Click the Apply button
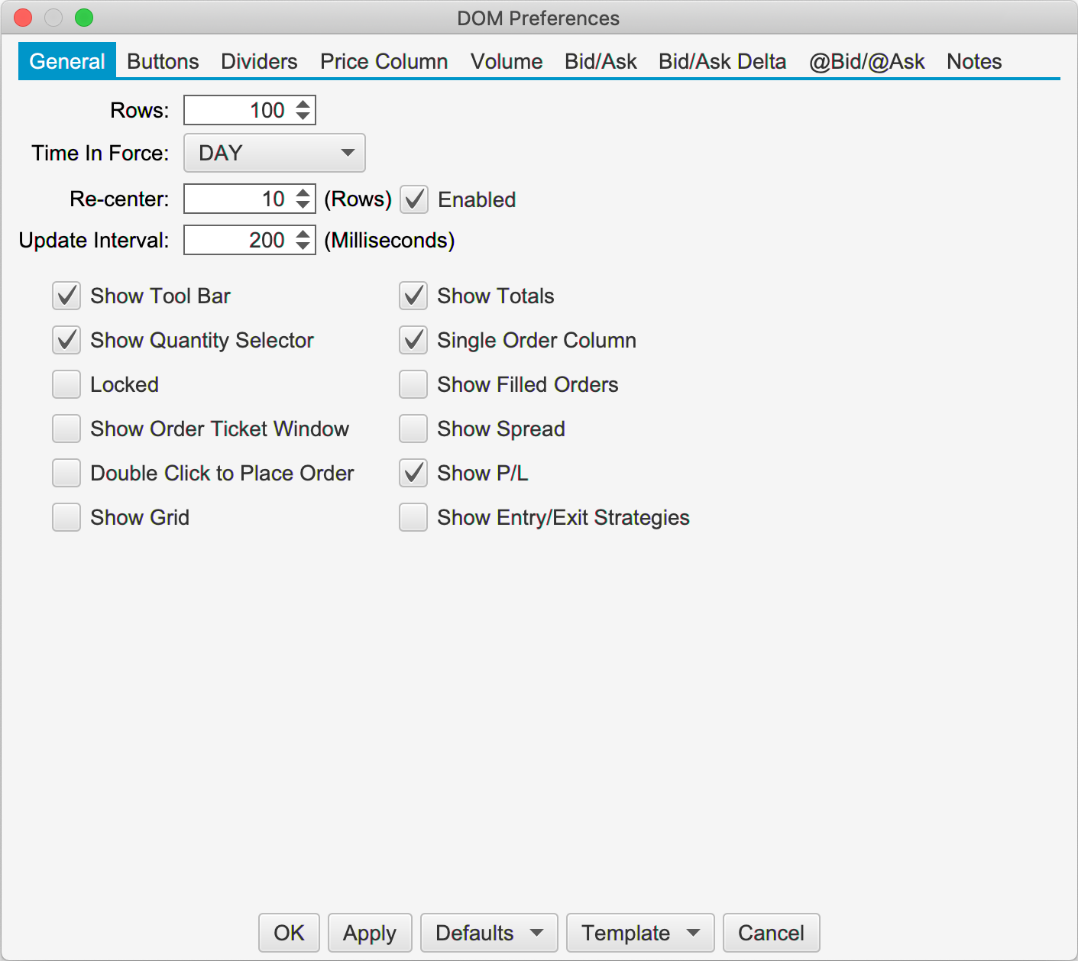Image resolution: width=1078 pixels, height=961 pixels. pos(369,933)
